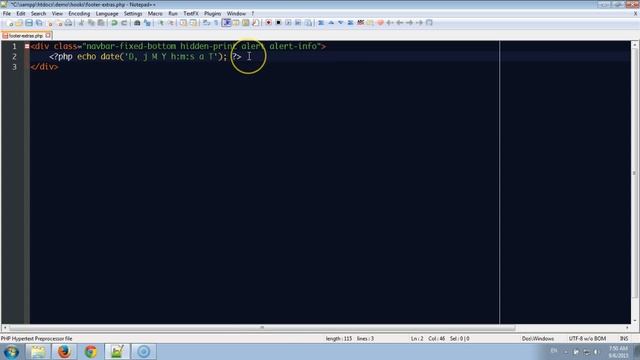The height and width of the screenshot is (360, 640).
Task: Close the footer-extras.php tab with its X
Action: point(48,36)
